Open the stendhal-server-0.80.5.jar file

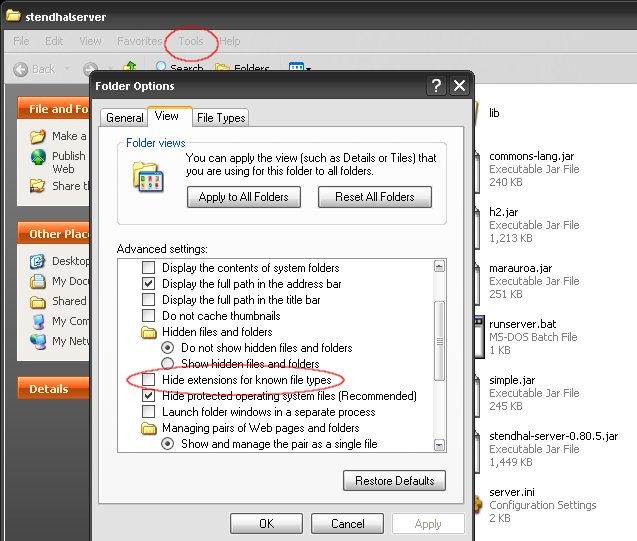(x=554, y=437)
